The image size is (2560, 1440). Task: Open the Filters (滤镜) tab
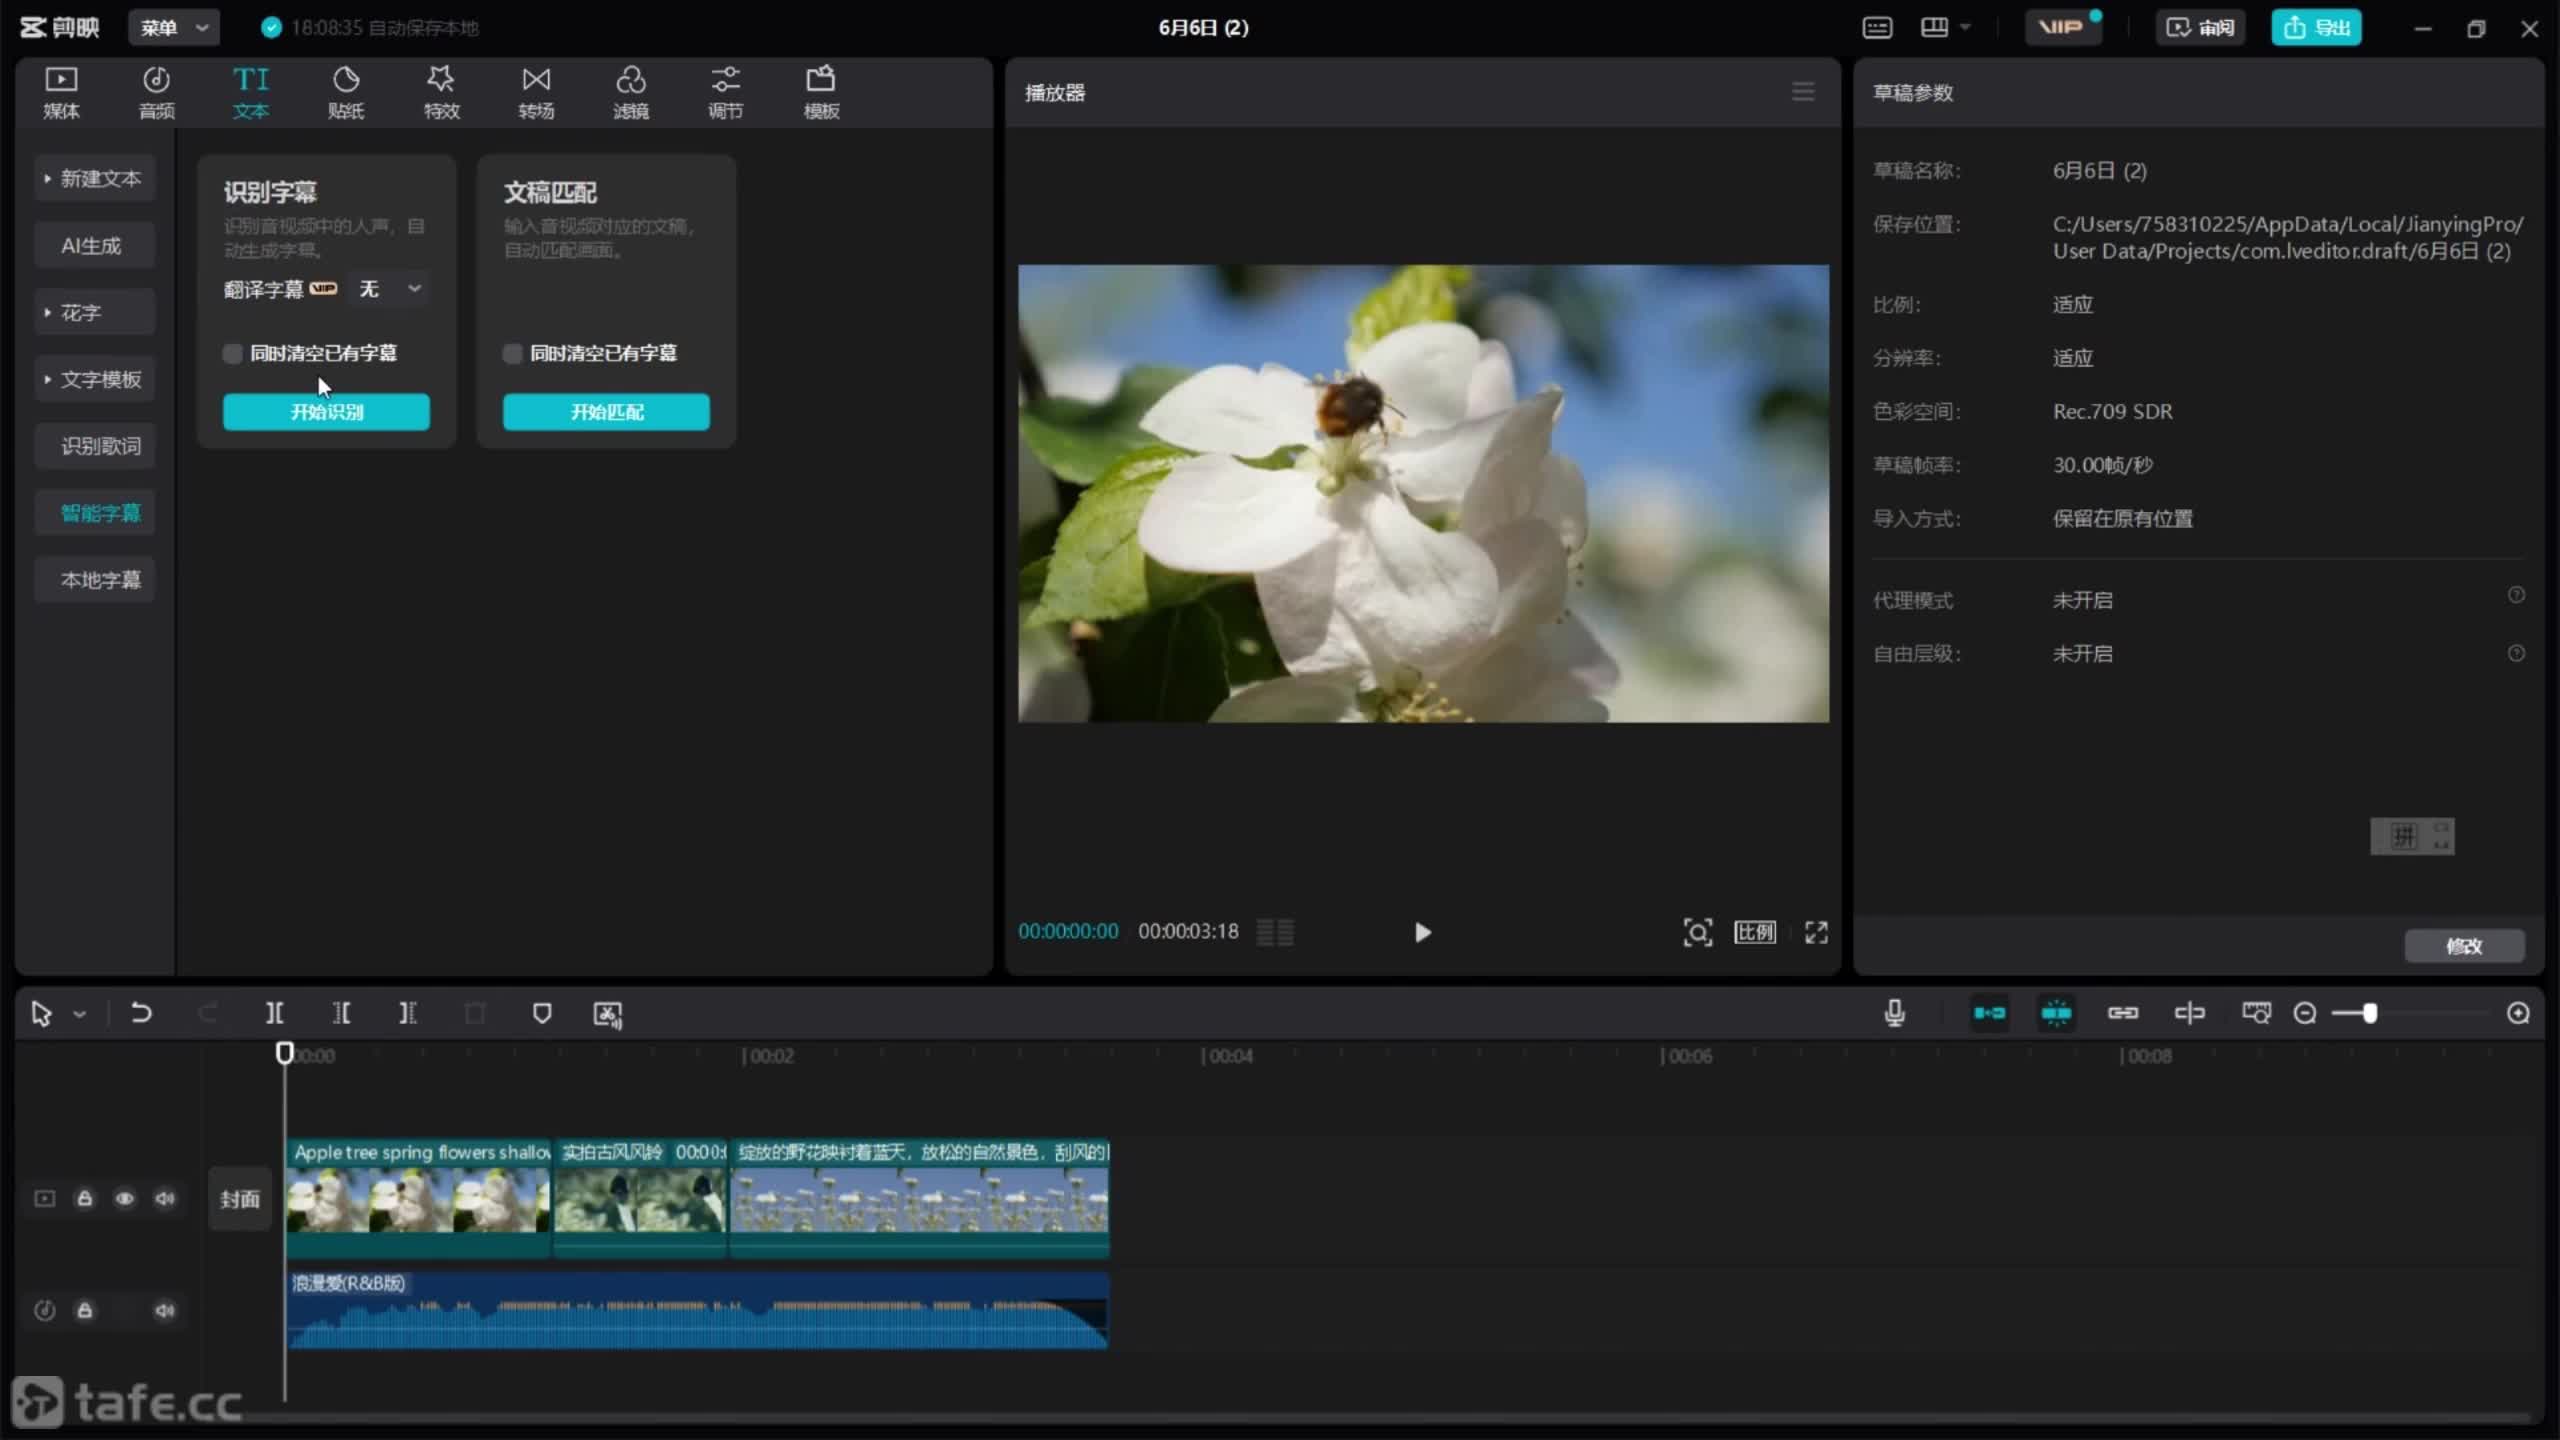631,92
